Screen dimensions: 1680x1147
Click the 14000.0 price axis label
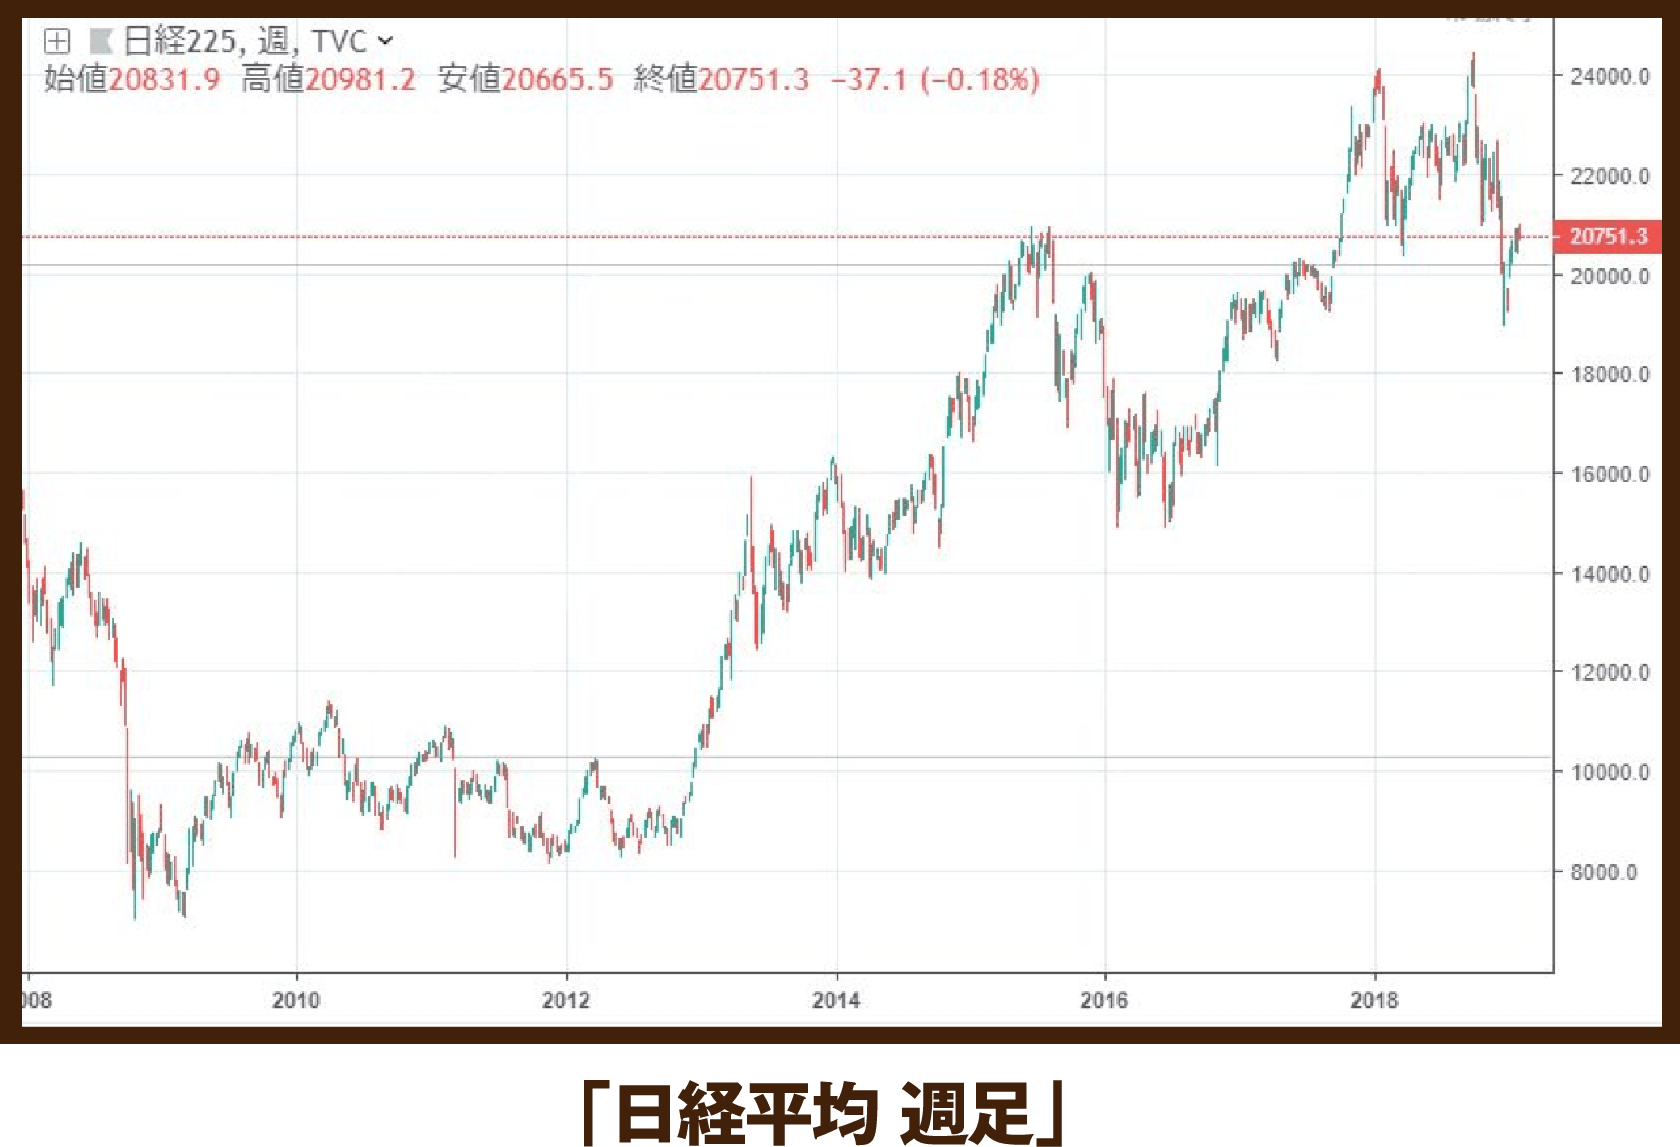(x=1609, y=574)
